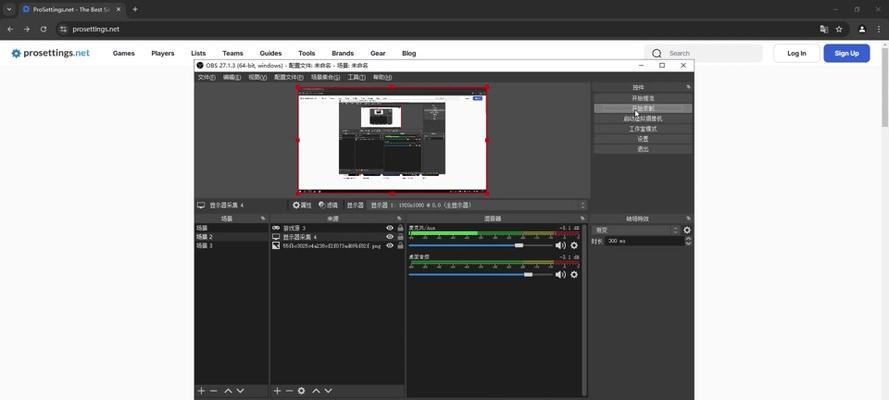Viewport: 889px width, 400px height.
Task: Open the Players link in site navigation
Action: (x=163, y=53)
